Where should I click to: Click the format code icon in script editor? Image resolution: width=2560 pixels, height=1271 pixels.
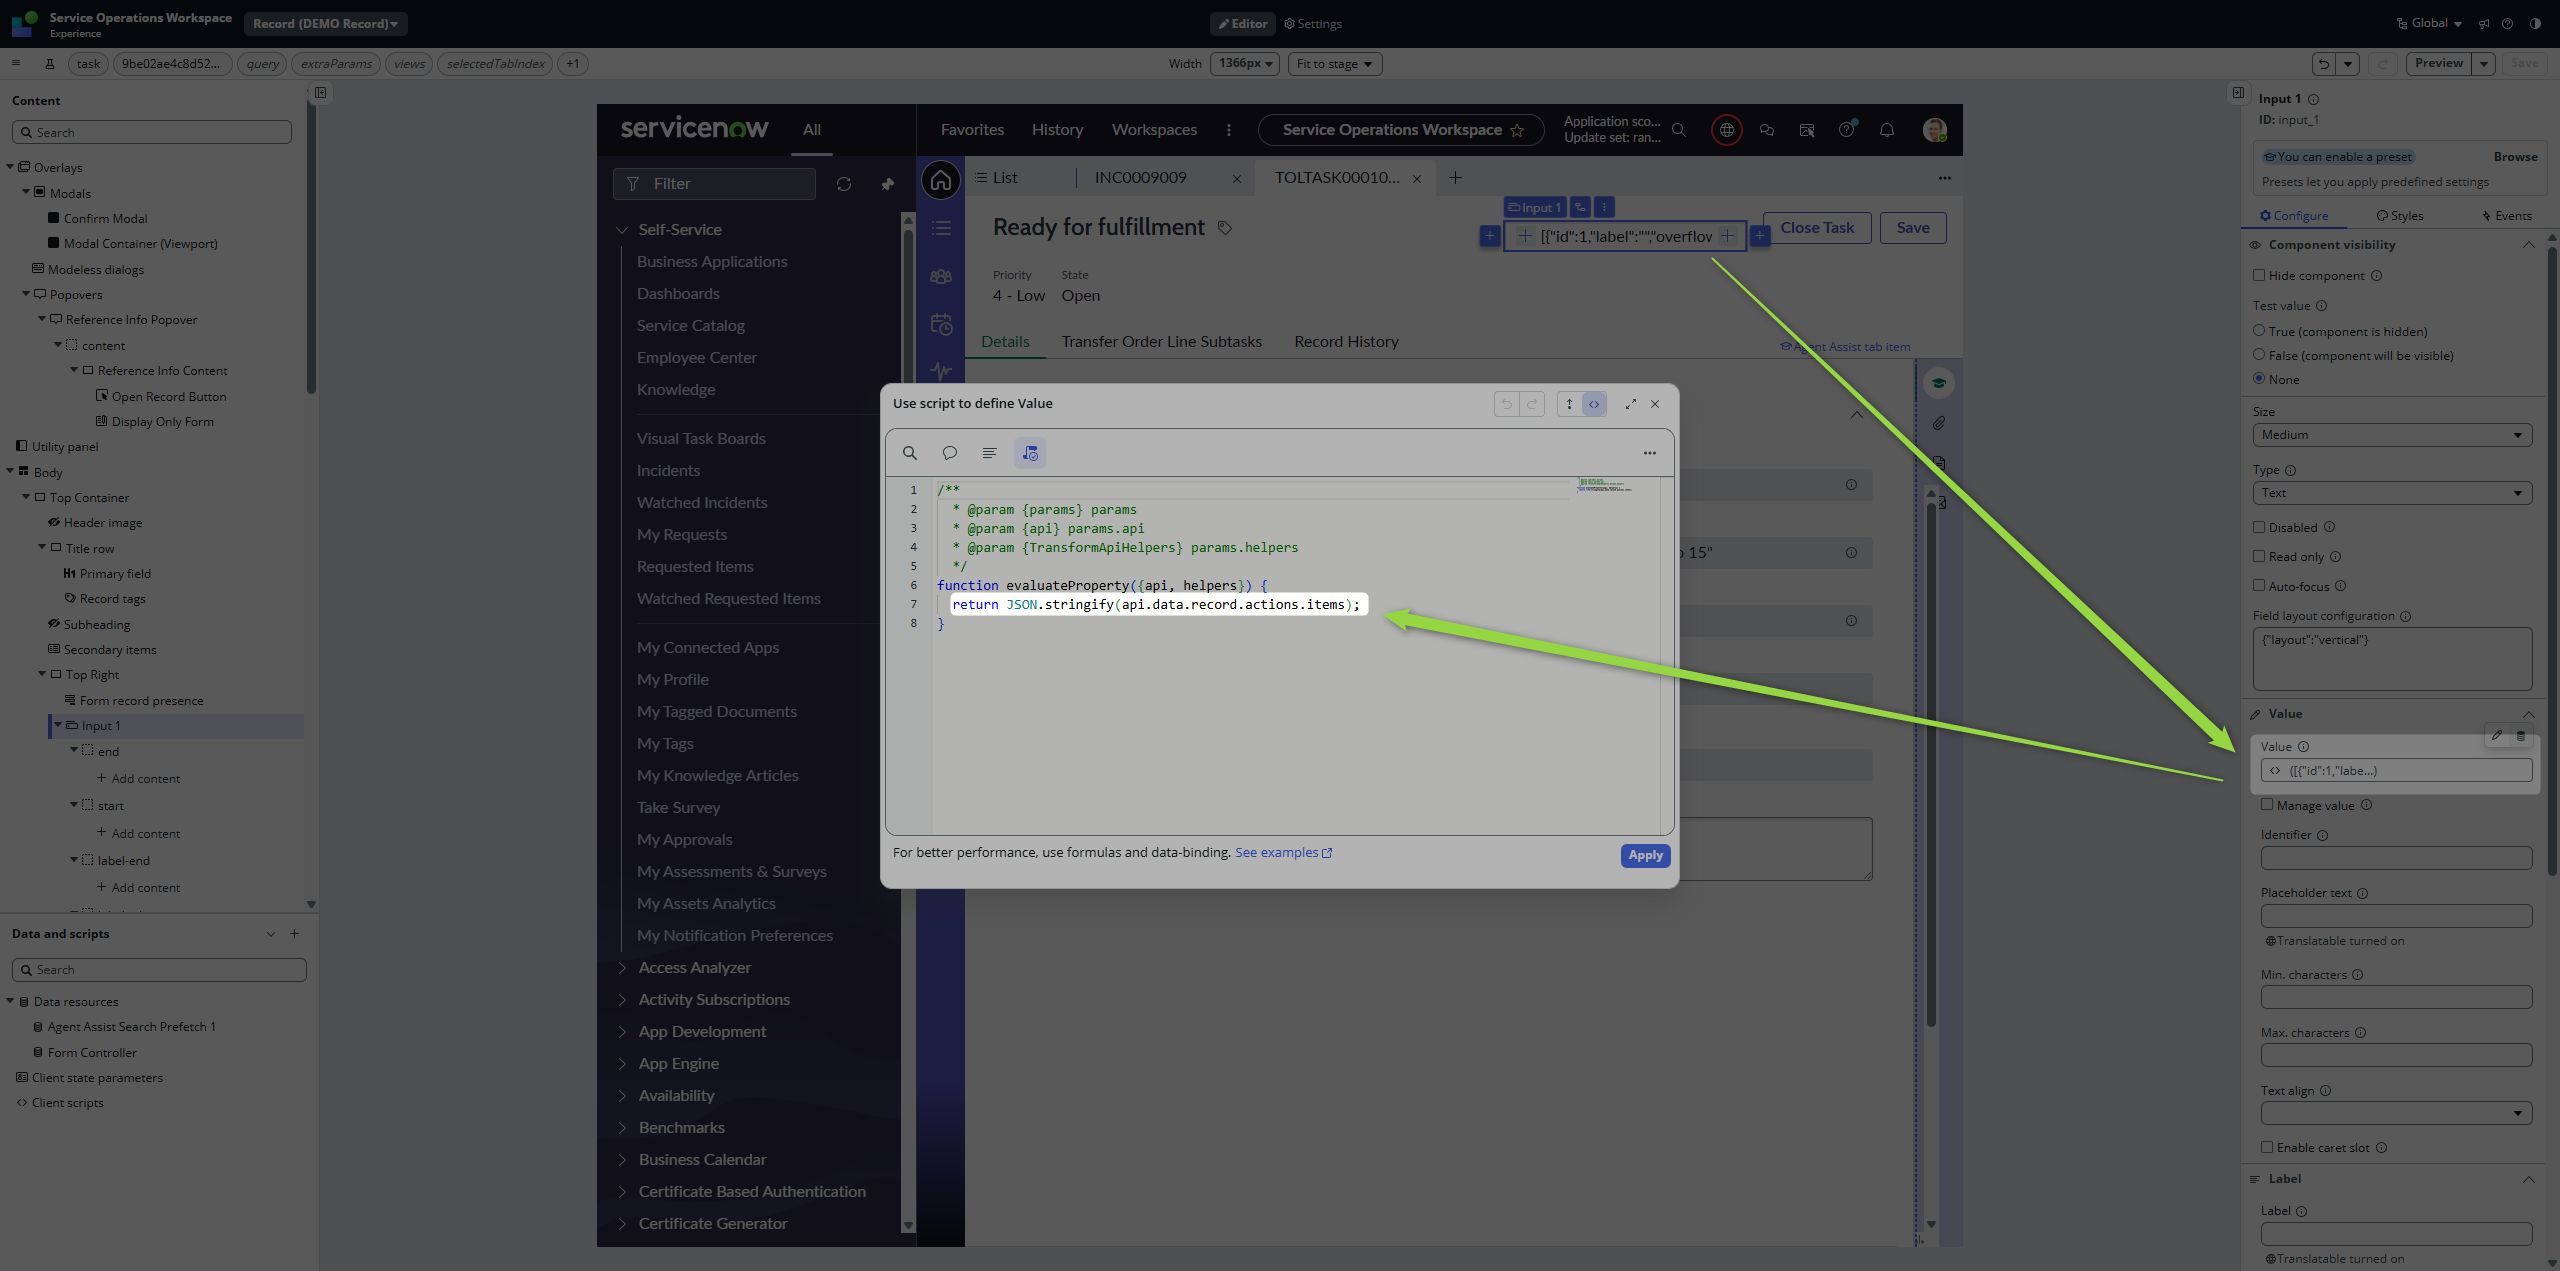(989, 453)
